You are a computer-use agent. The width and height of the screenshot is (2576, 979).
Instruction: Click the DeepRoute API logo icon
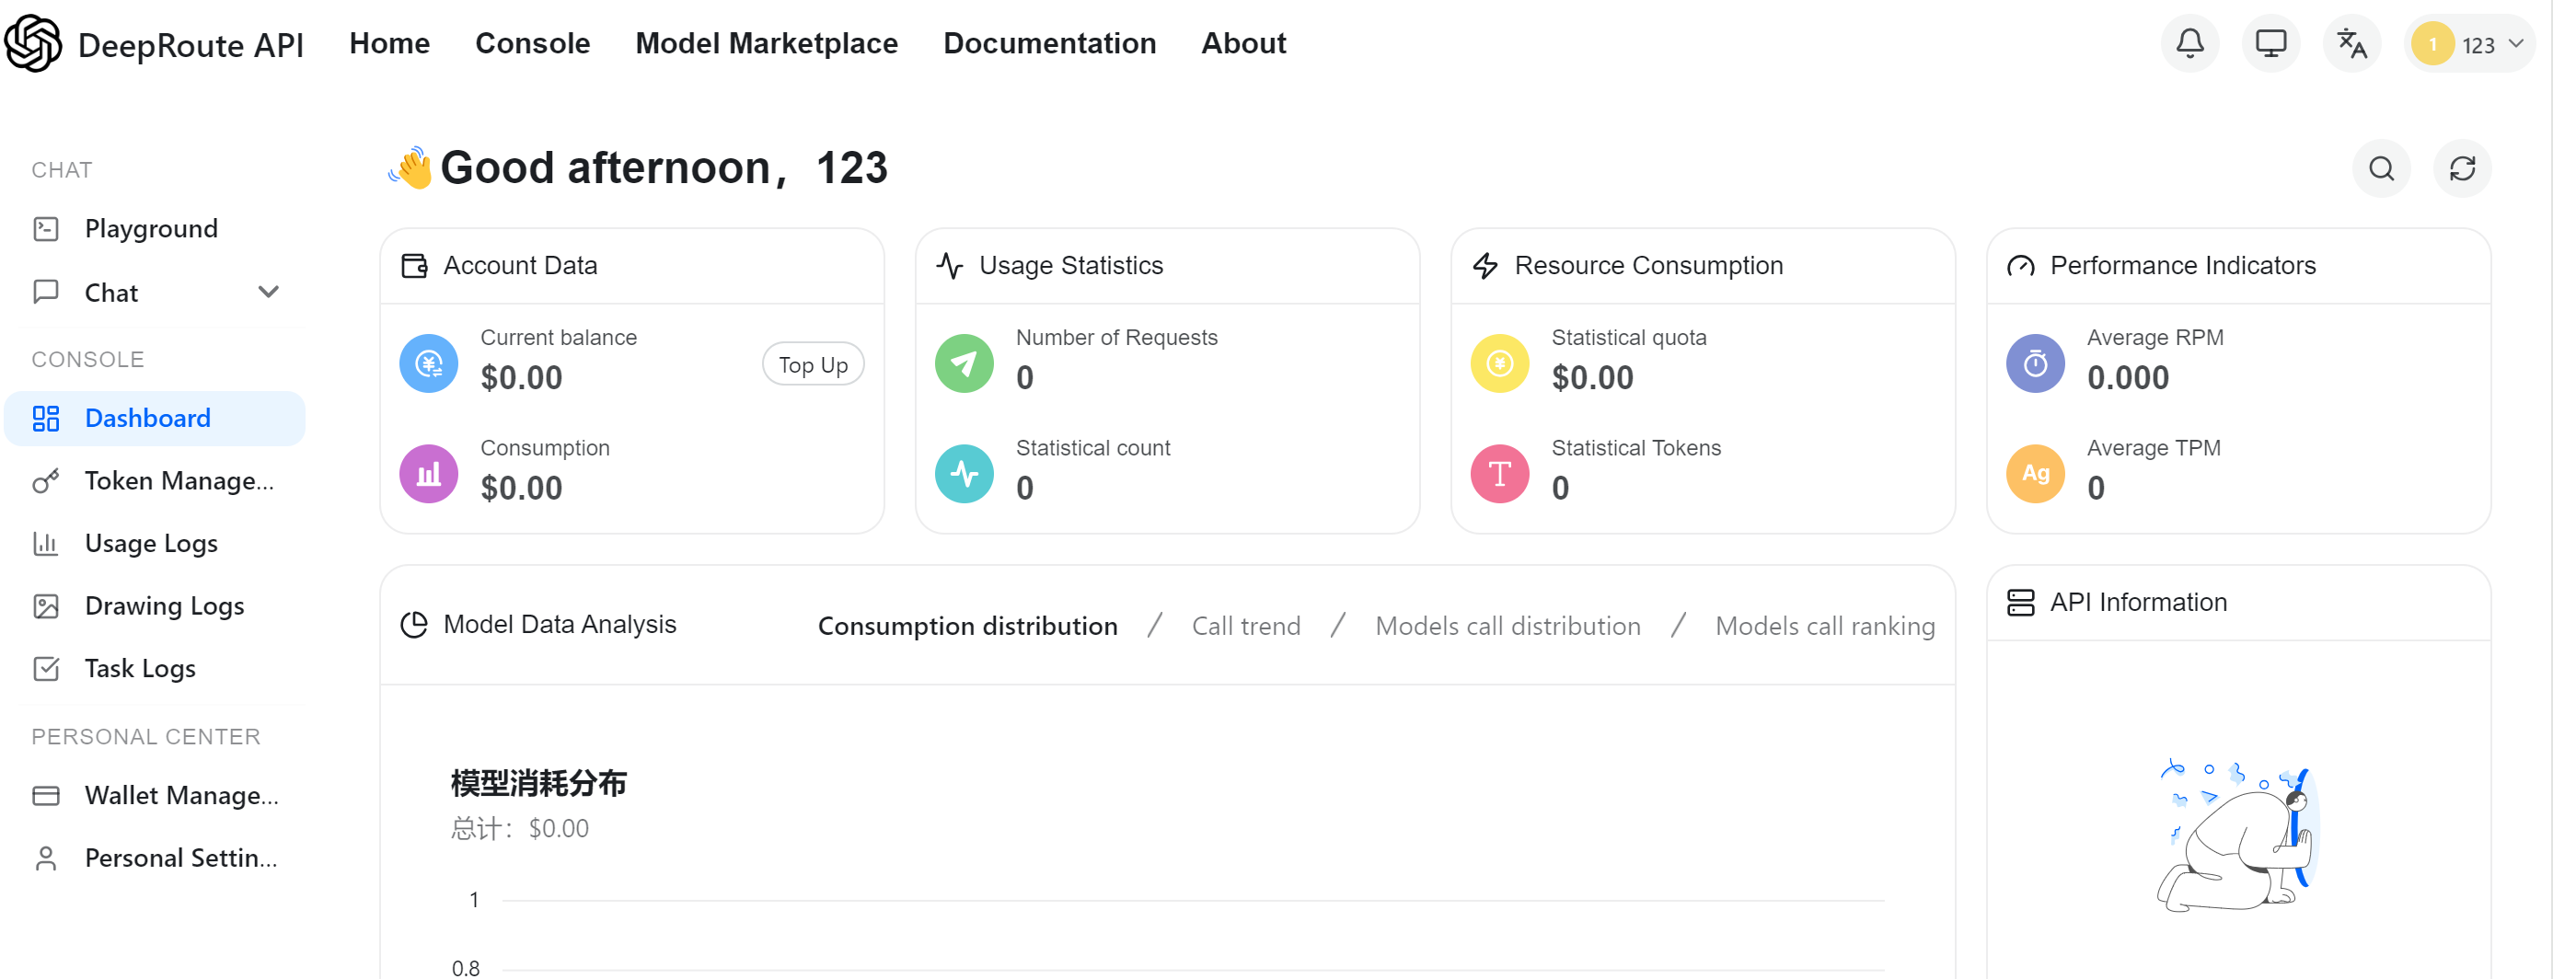click(x=33, y=44)
